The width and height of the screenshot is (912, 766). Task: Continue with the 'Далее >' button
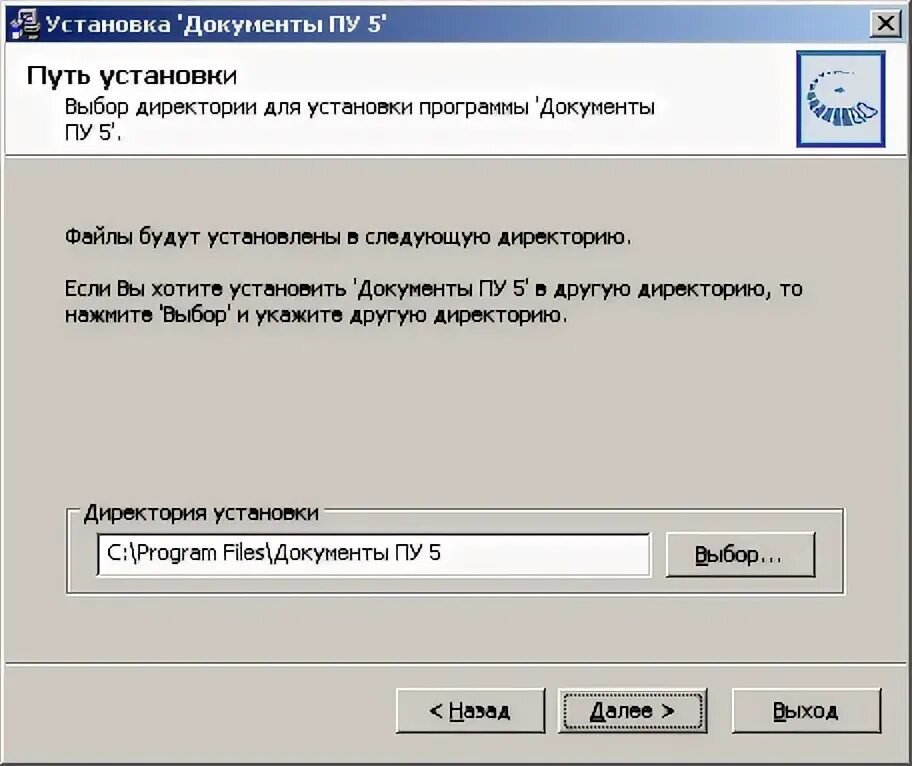click(632, 711)
